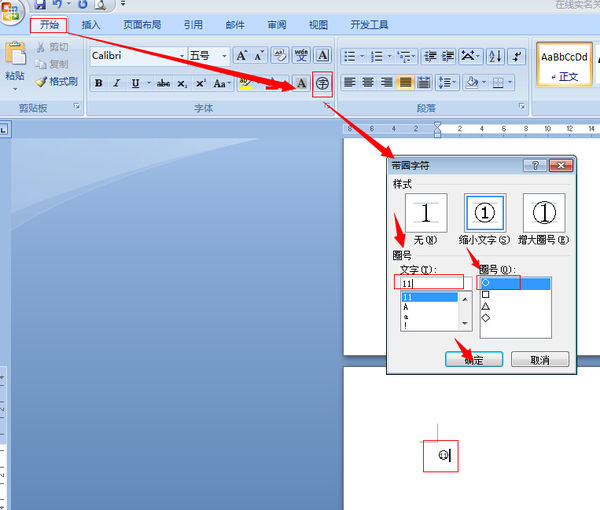Switch to the 开始 ribbon tab
Screen dimensions: 600x510
click(49, 25)
